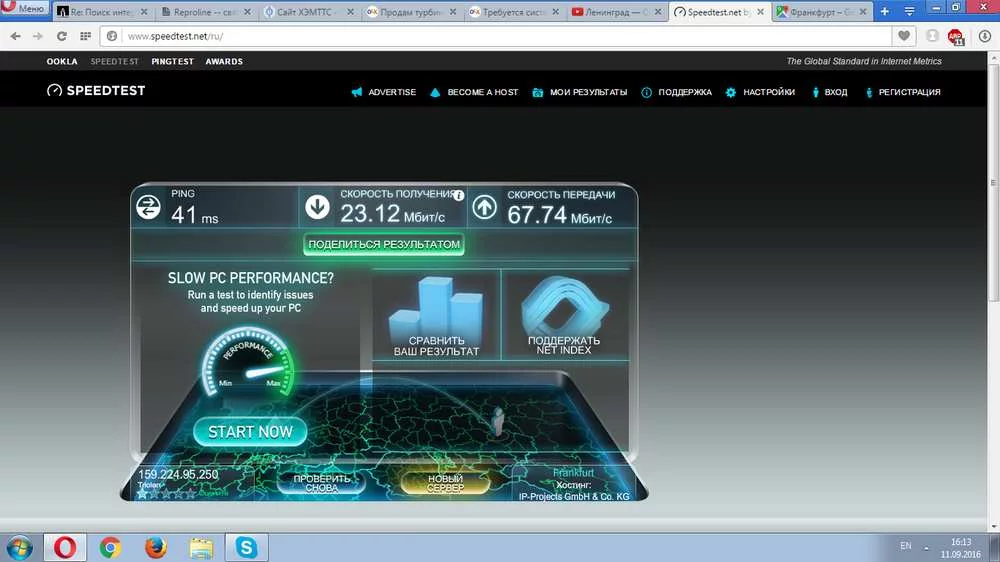Switch to the Продам турбин tab
This screenshot has width=1000, height=562.
pyautogui.click(x=412, y=11)
